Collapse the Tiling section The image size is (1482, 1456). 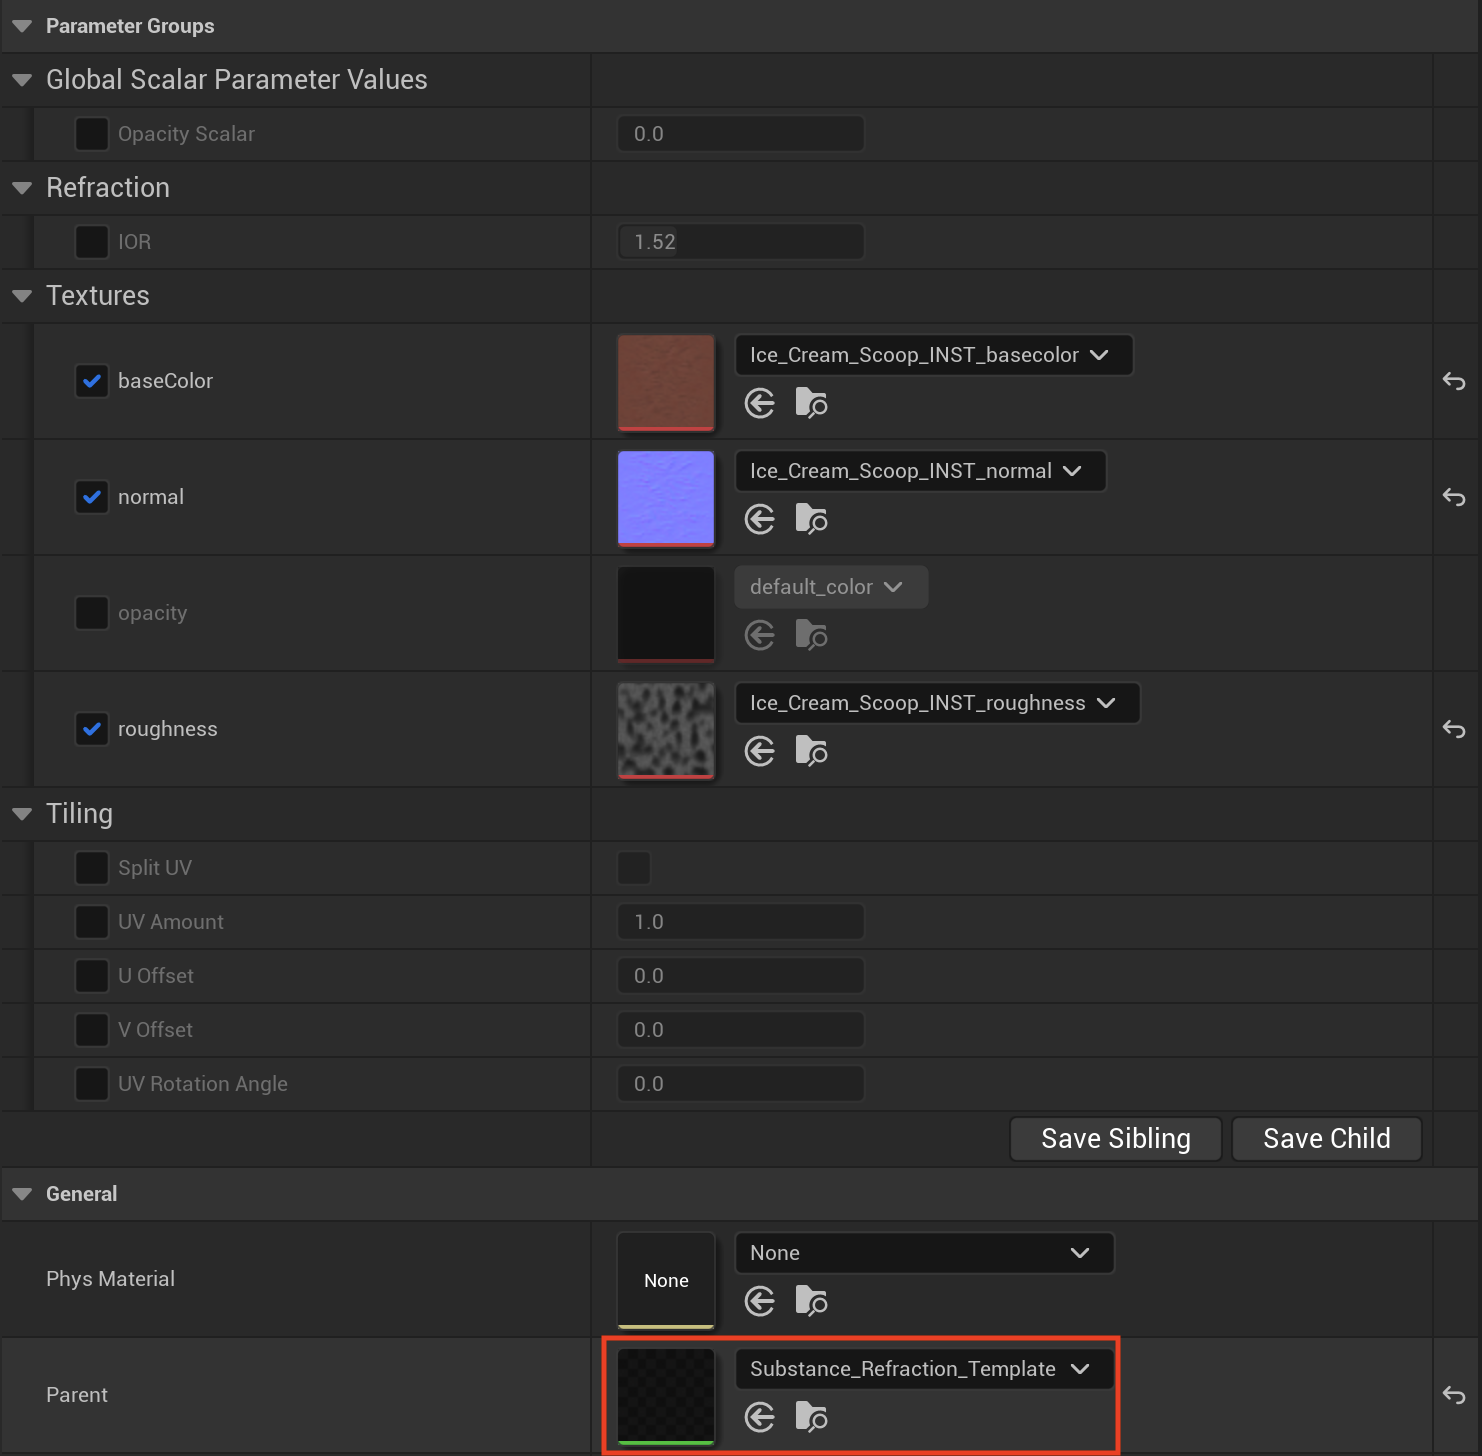click(22, 814)
